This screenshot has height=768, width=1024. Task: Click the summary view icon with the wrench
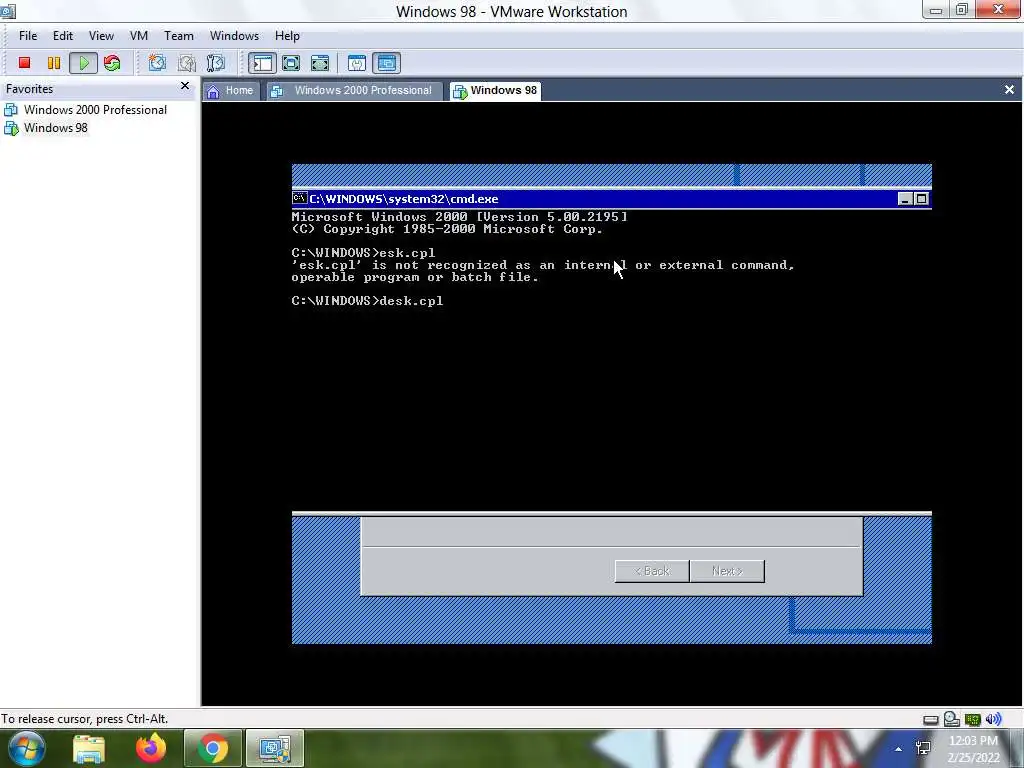click(x=357, y=63)
